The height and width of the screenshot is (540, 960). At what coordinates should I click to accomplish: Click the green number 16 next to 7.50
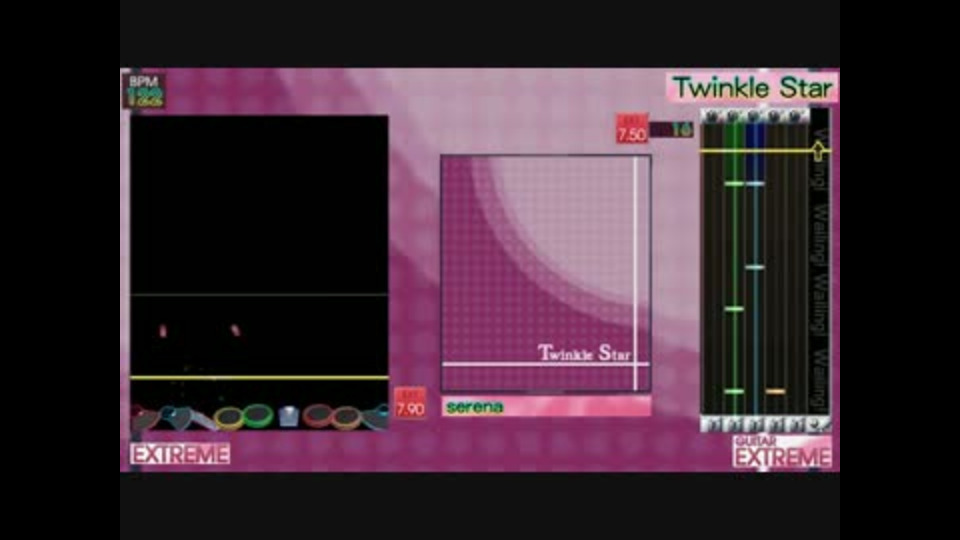[681, 130]
